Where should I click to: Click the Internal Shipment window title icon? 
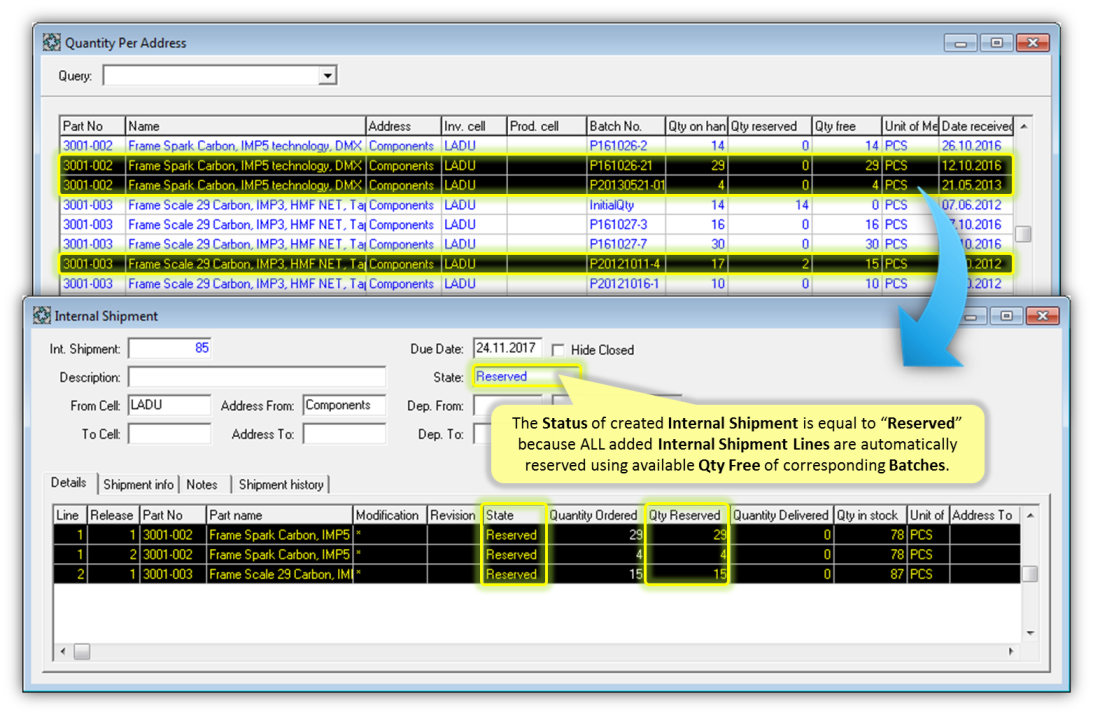pos(42,316)
